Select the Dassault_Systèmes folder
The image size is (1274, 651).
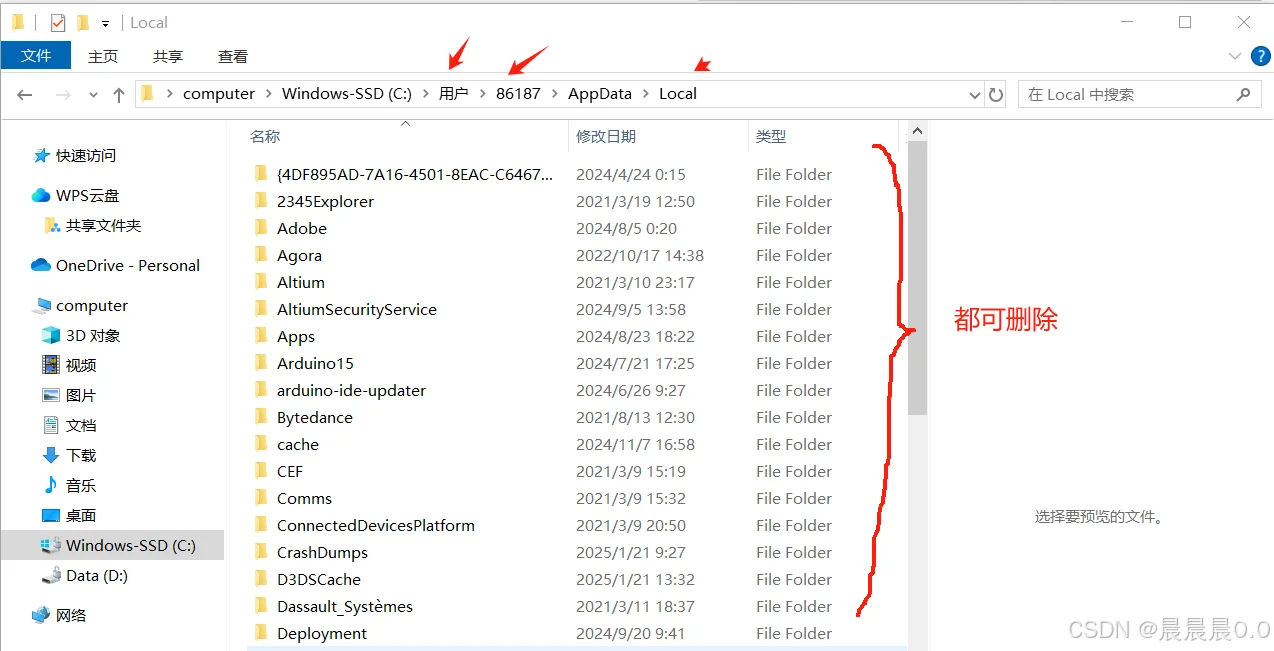click(345, 606)
